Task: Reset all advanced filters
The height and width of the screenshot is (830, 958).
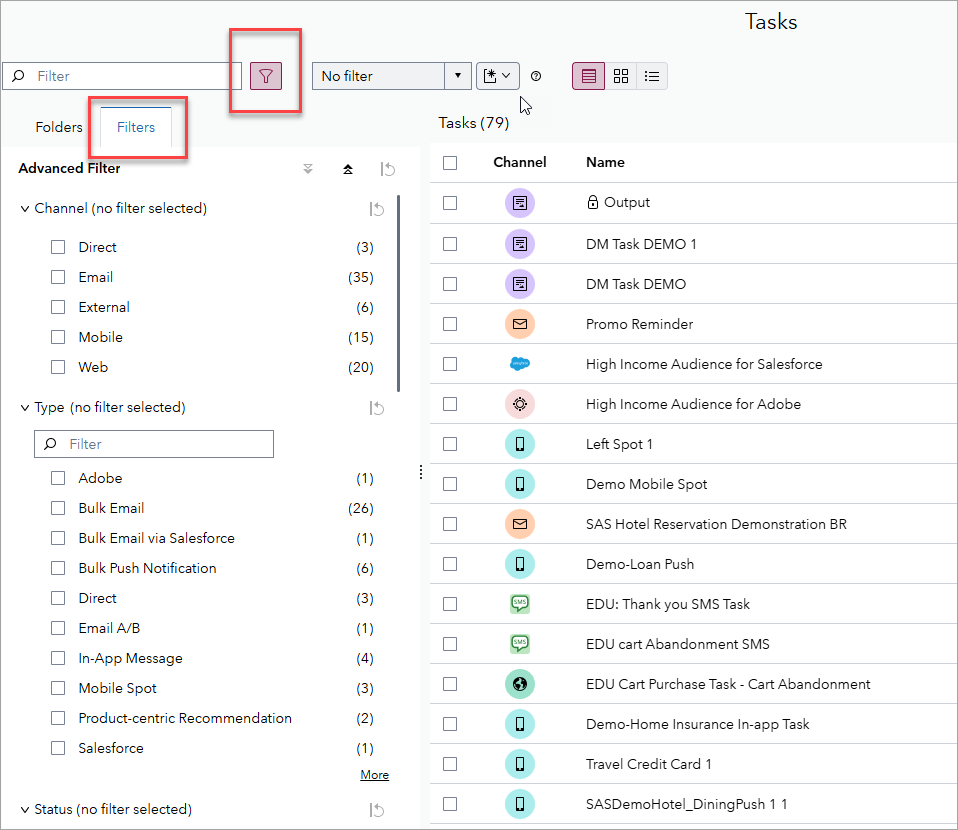Action: 387,169
